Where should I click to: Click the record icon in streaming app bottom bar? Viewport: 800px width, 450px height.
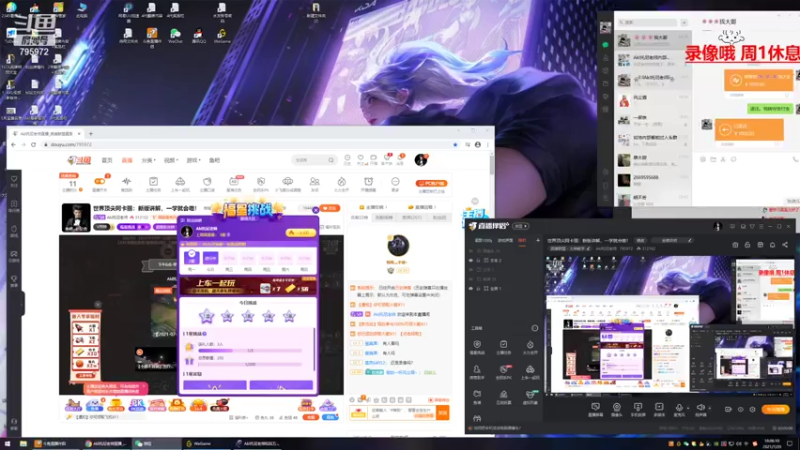(x=728, y=409)
